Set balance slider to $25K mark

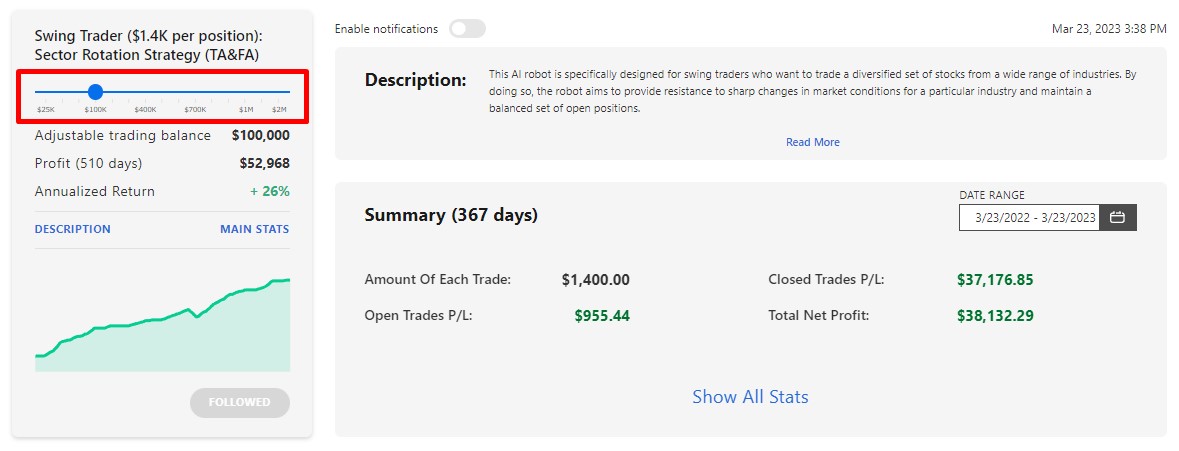pos(45,92)
